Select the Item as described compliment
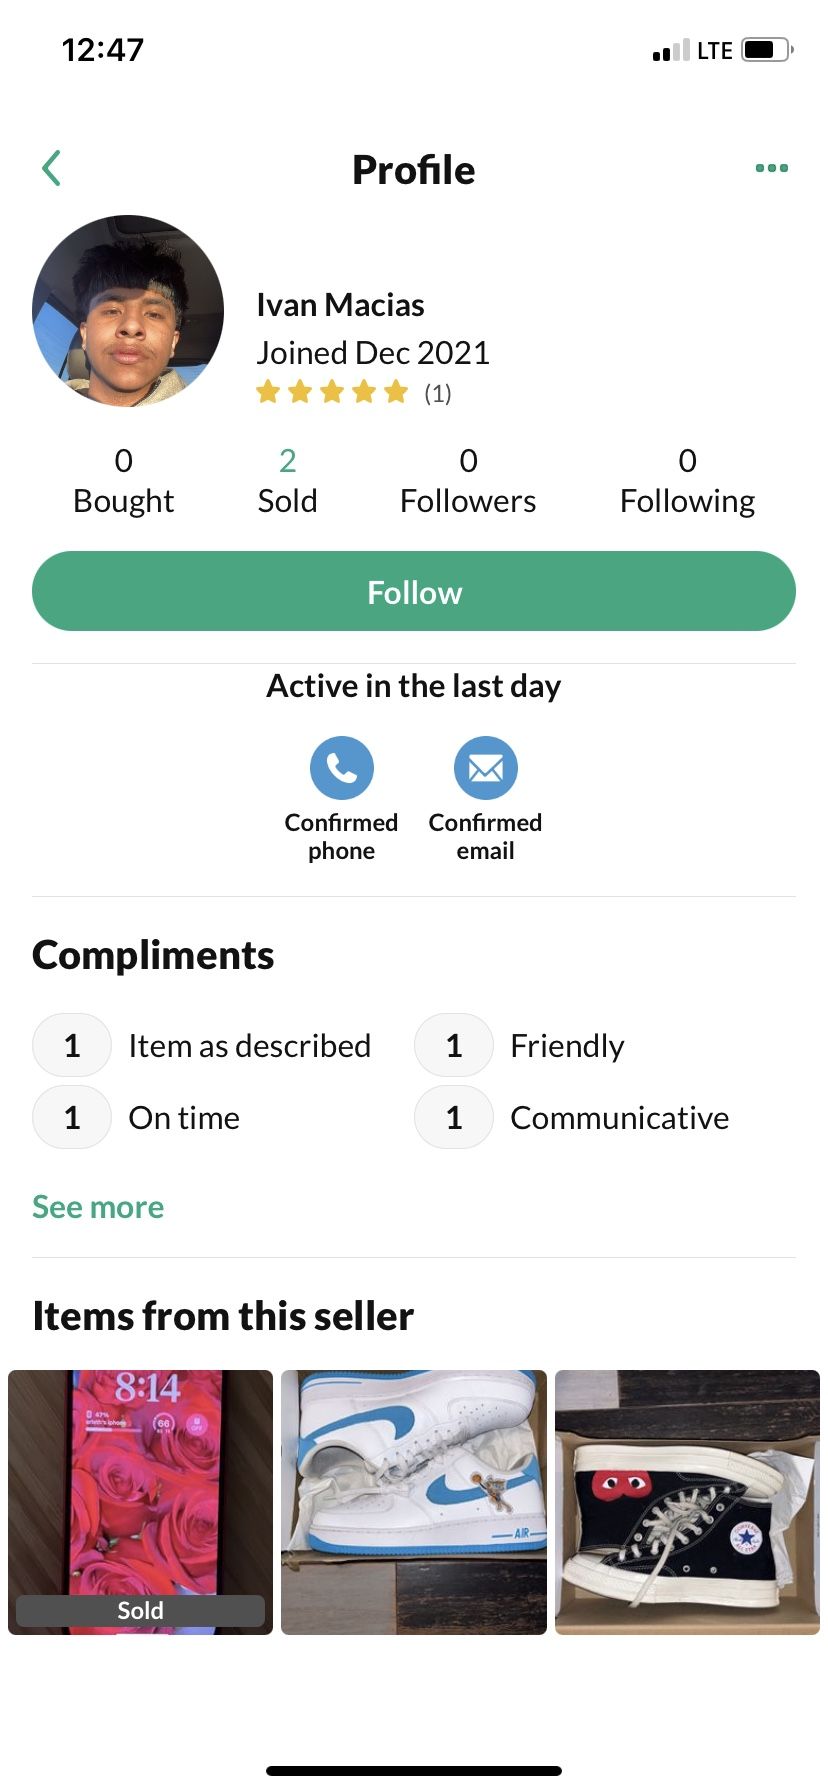This screenshot has height=1792, width=828. click(x=202, y=1046)
